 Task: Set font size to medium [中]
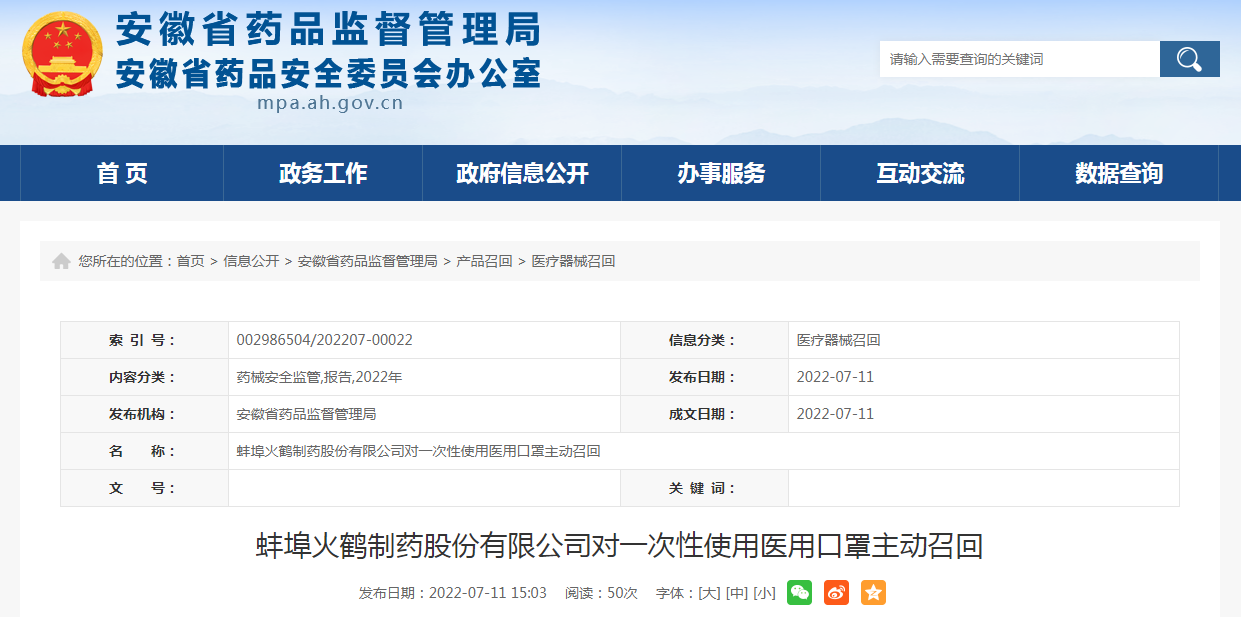pos(737,593)
